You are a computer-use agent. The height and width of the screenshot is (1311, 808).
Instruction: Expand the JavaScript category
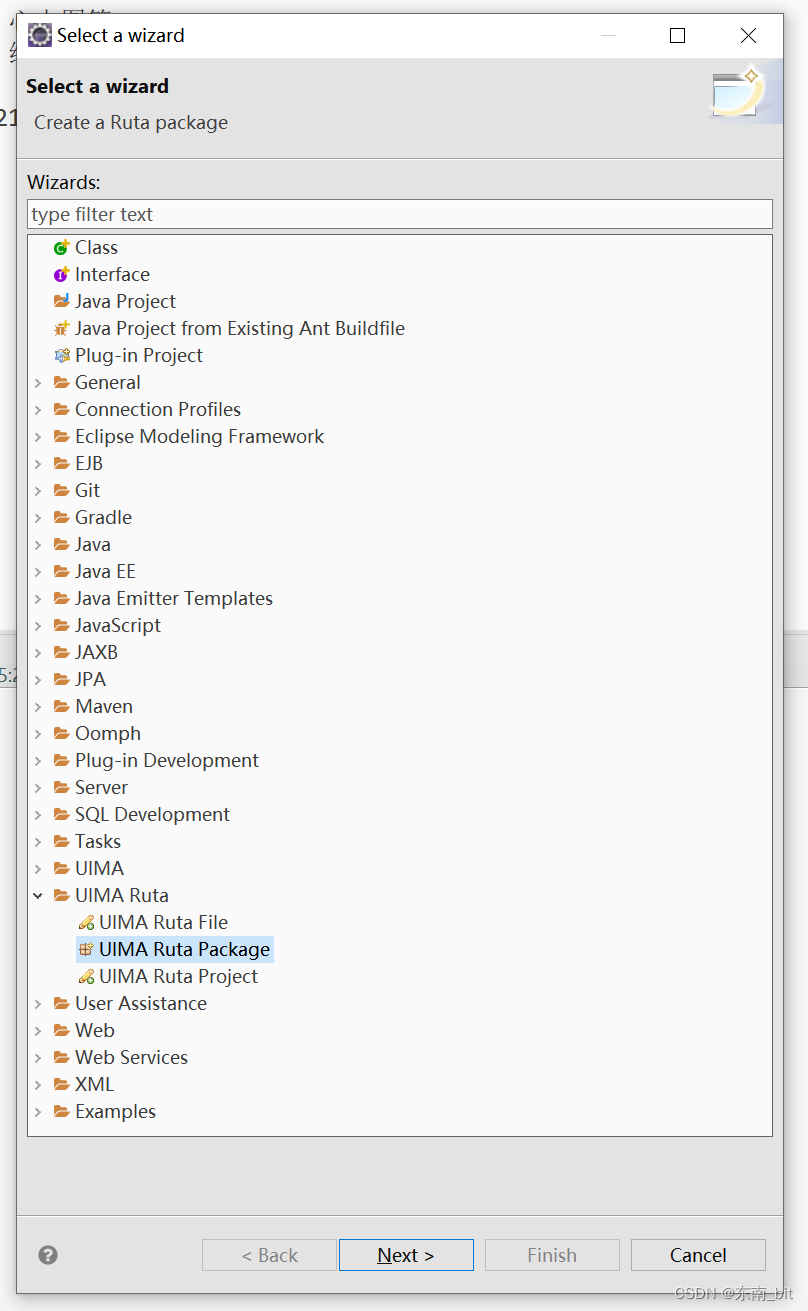coord(38,625)
